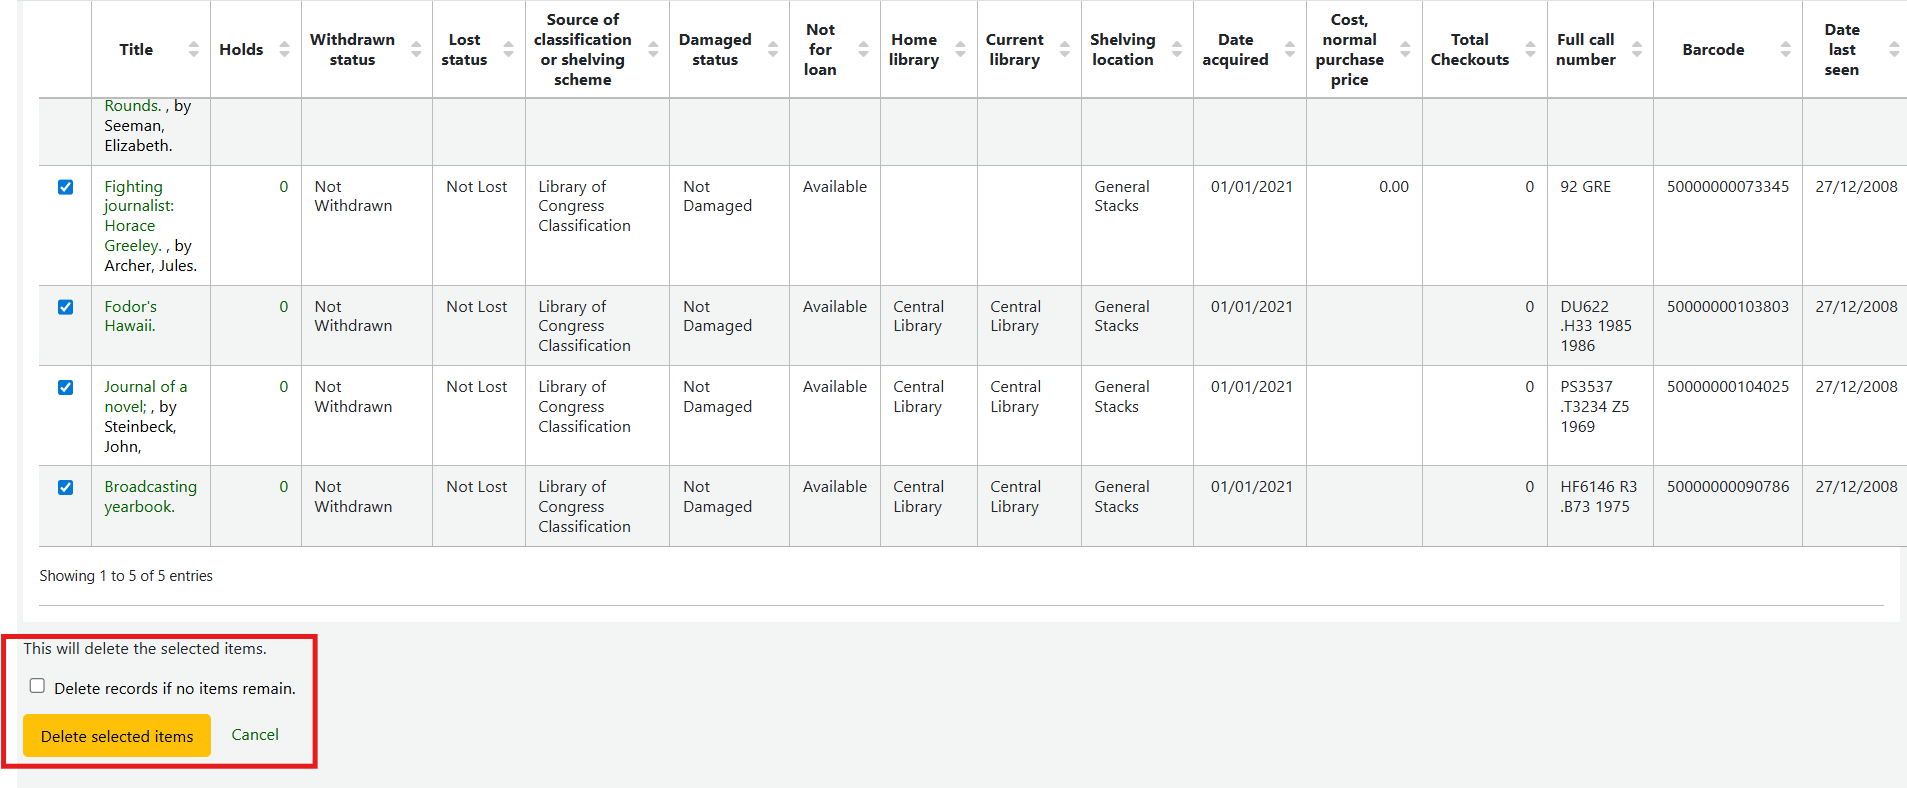Sort table by Title column arrows

(193, 49)
